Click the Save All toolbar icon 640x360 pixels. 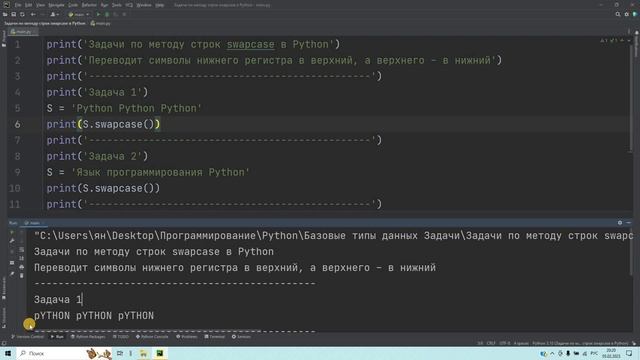tap(13, 14)
